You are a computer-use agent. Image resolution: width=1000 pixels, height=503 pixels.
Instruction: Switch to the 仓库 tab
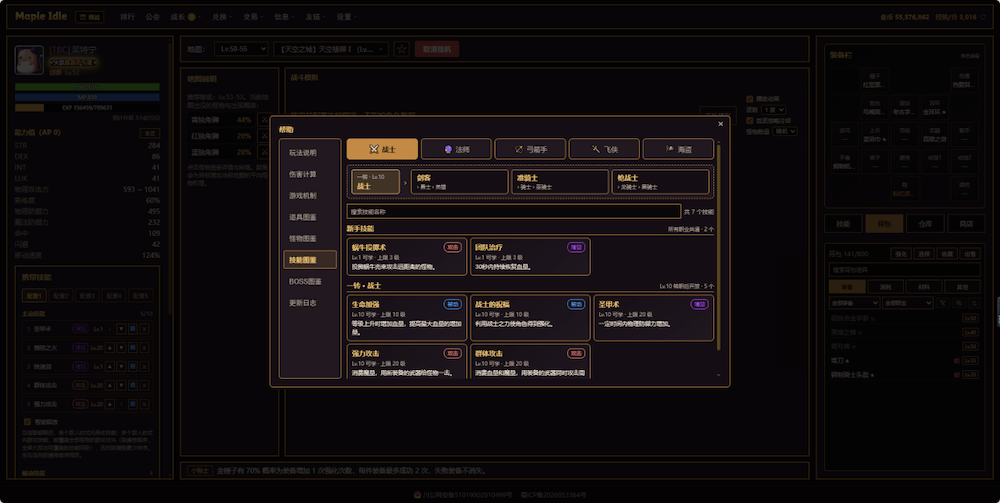925,224
